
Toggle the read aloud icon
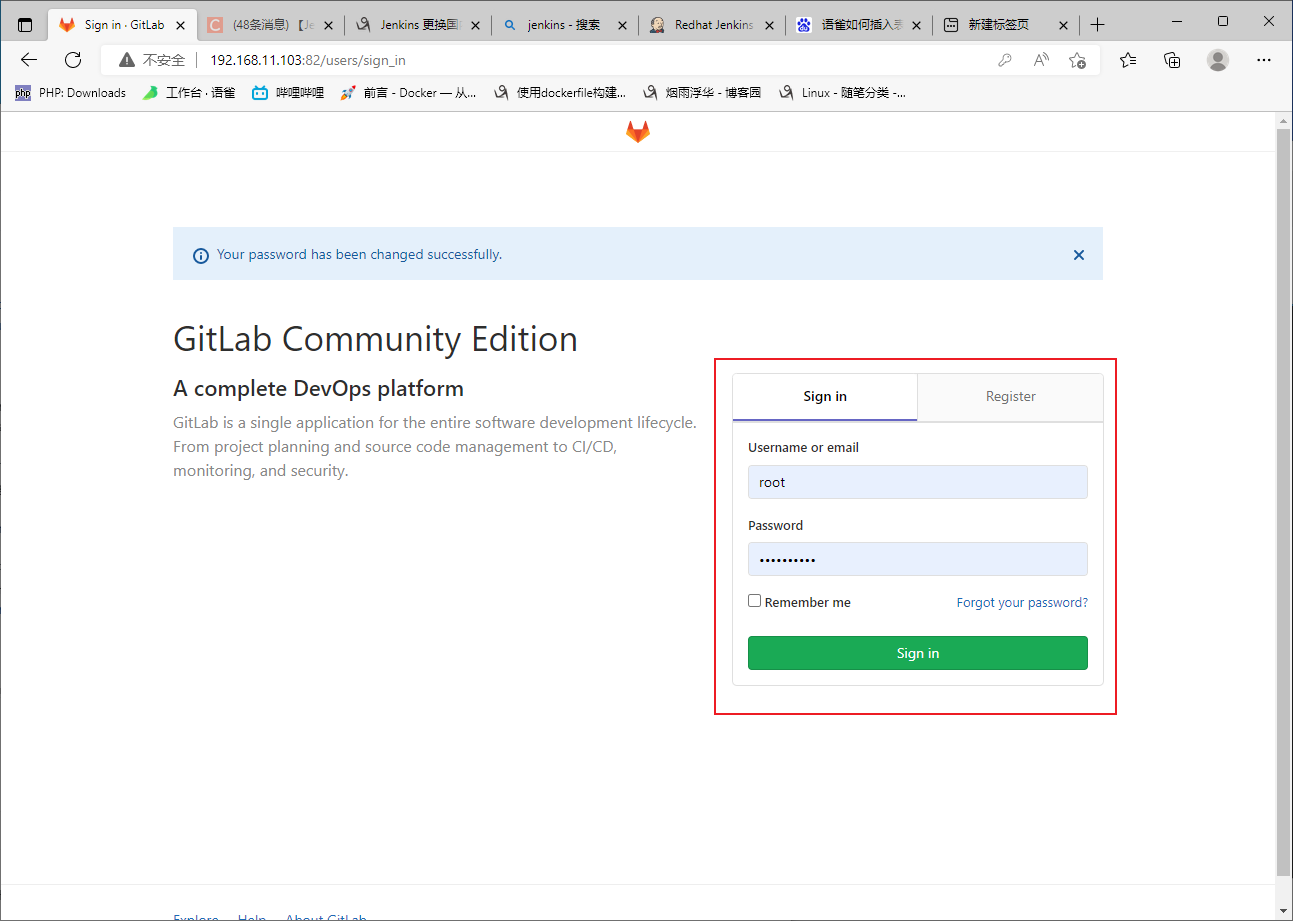(1041, 60)
